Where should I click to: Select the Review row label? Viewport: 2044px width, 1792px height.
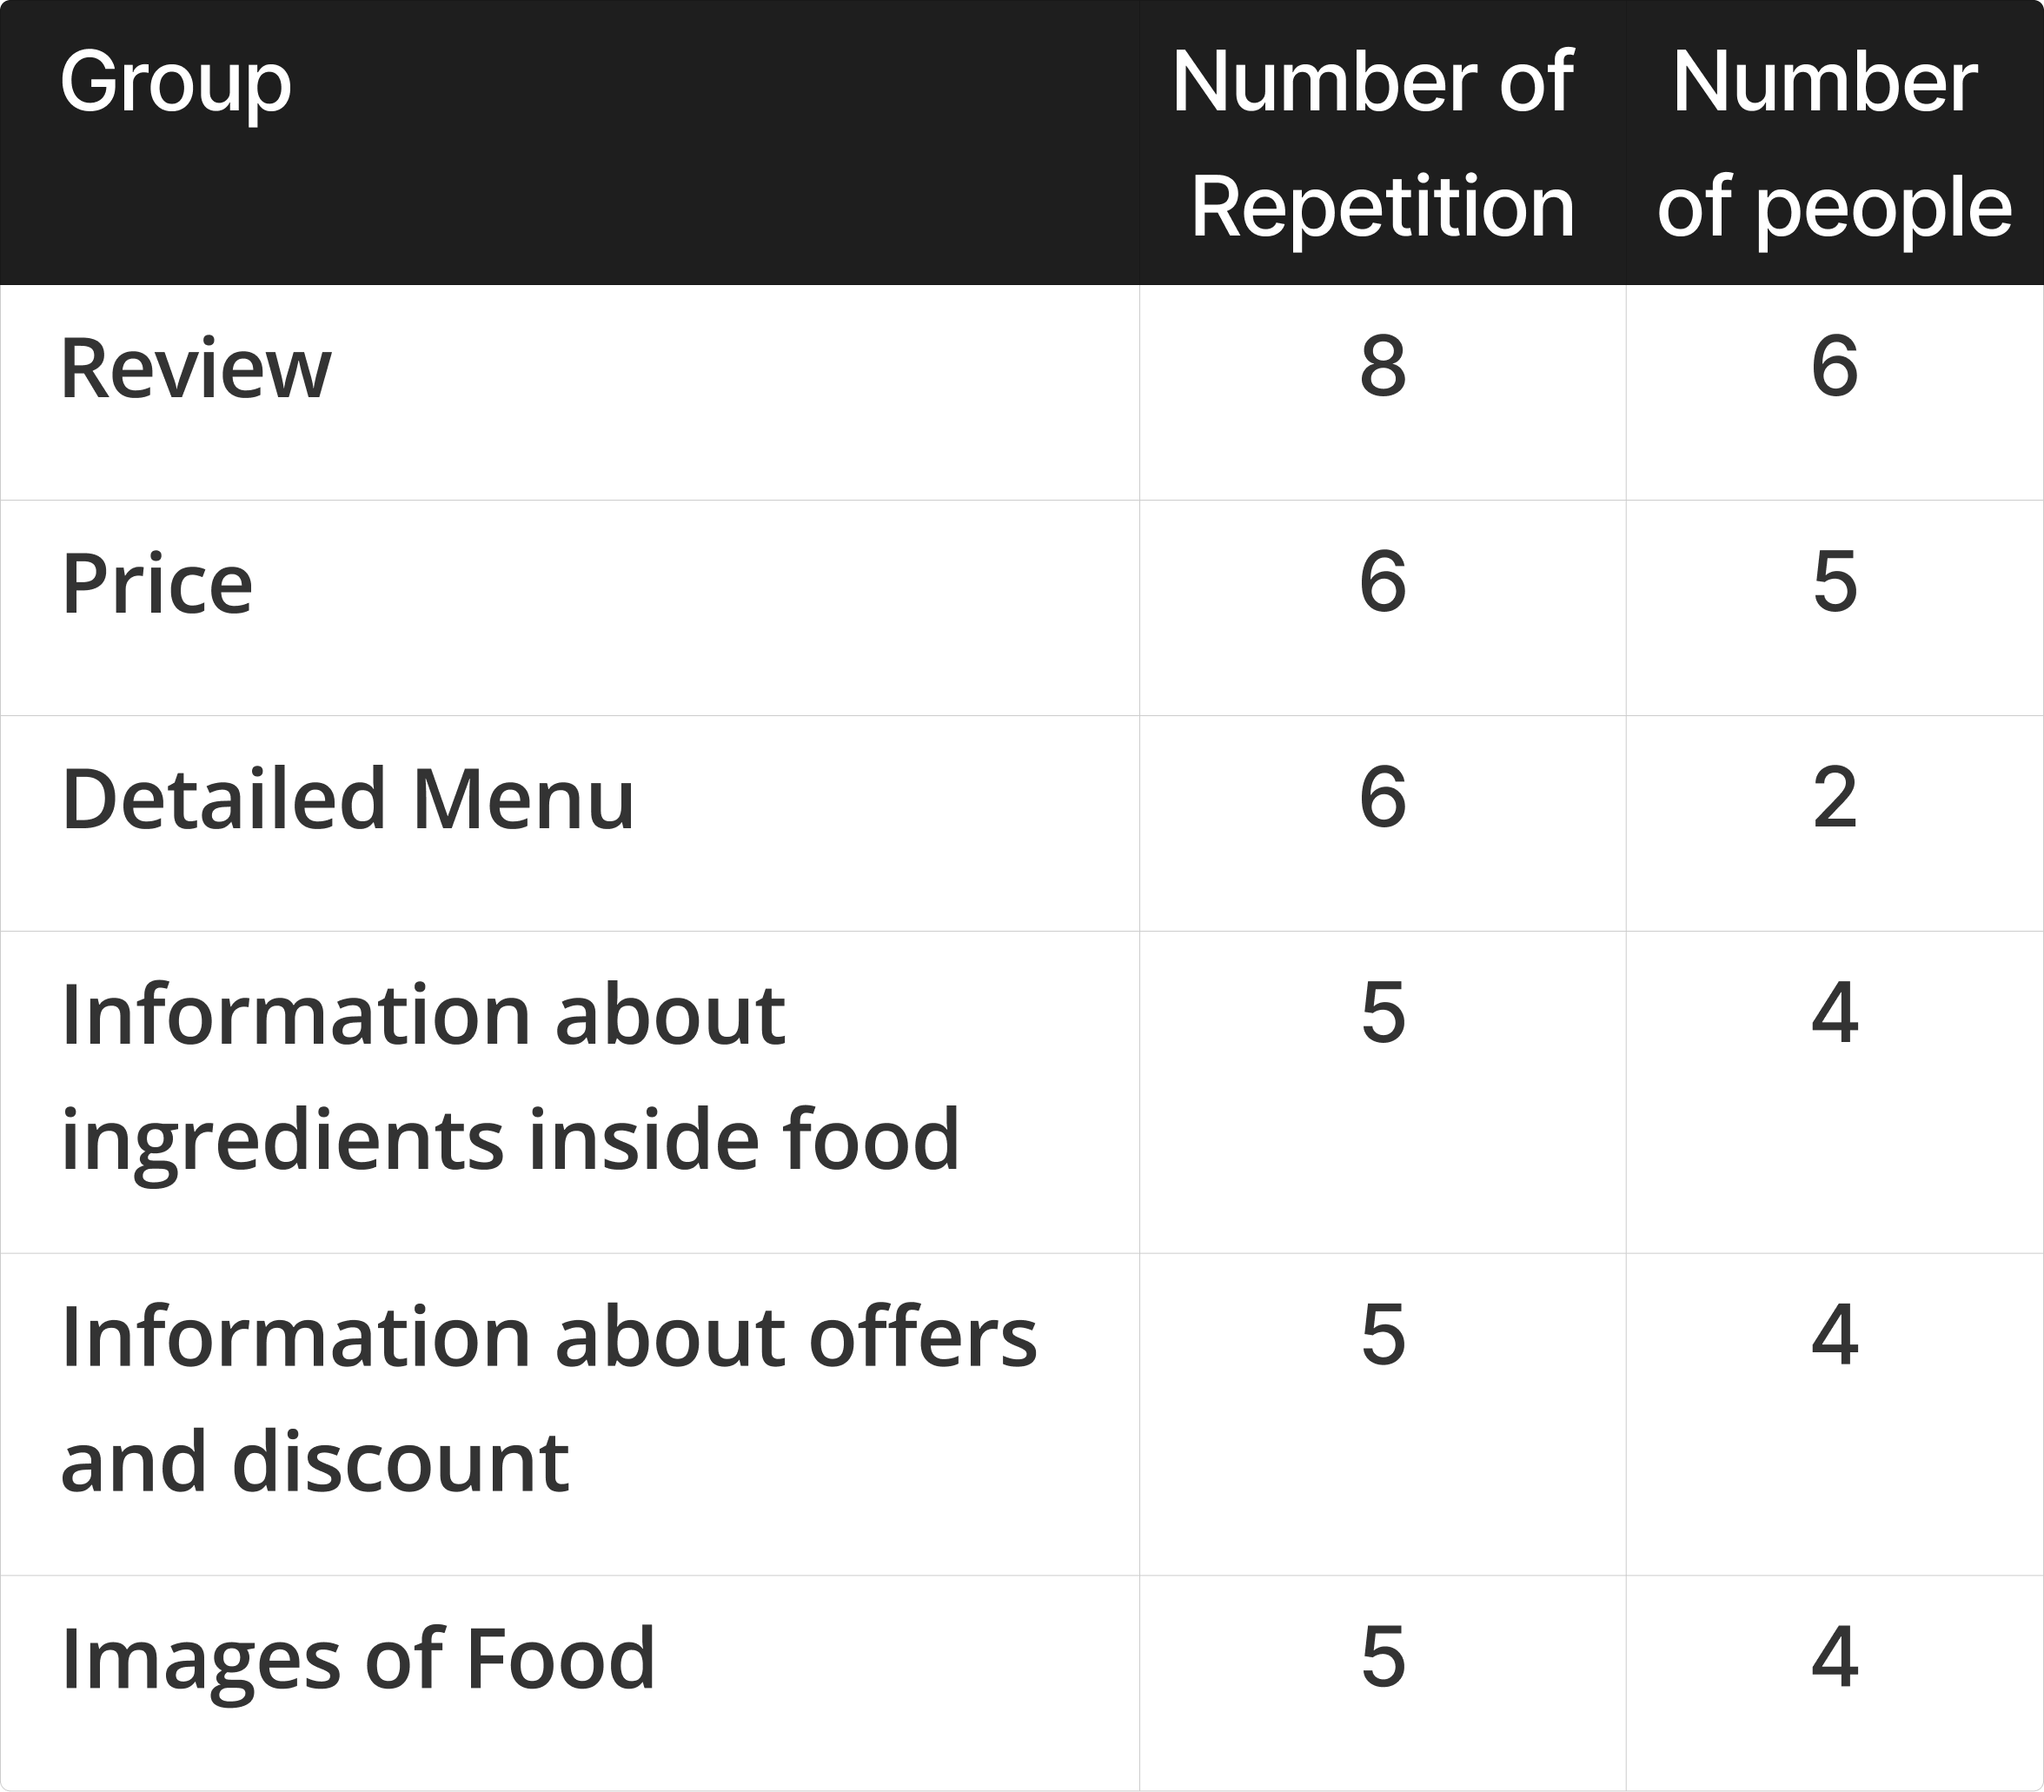(195, 368)
